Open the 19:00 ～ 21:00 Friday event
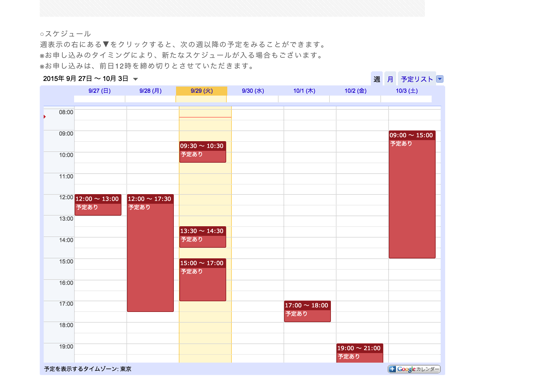The image size is (548, 381). pos(360,353)
